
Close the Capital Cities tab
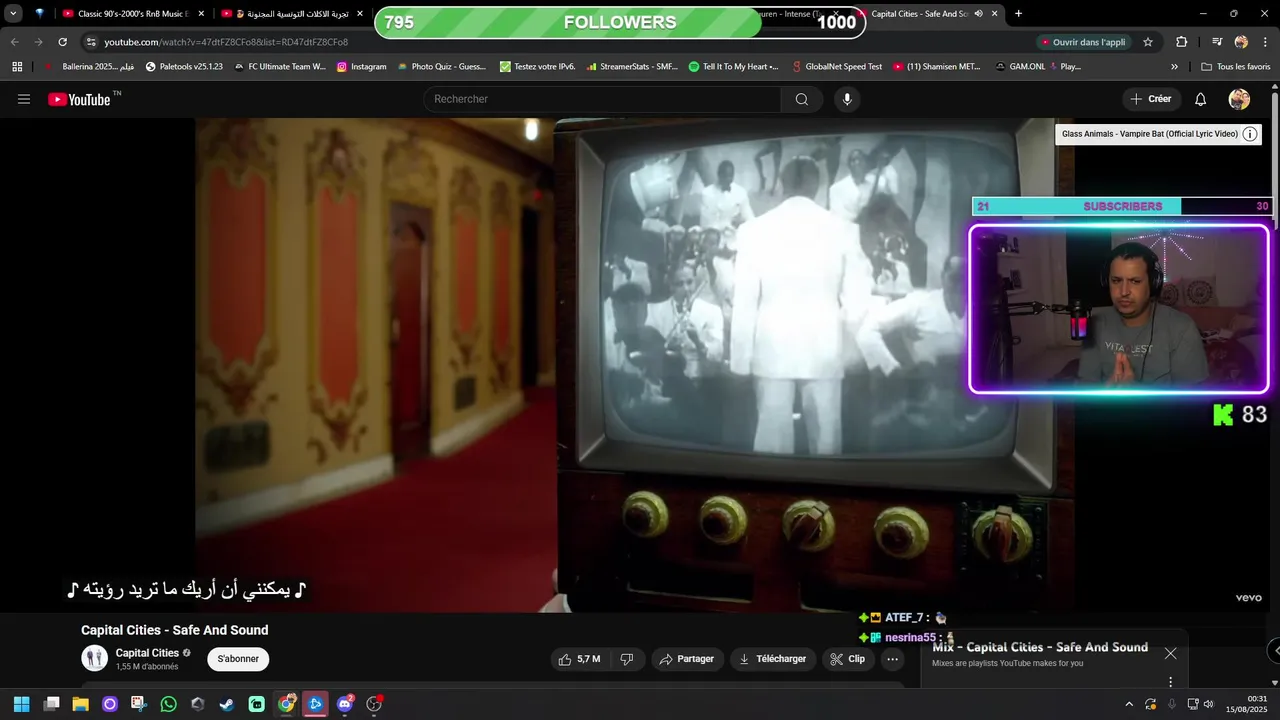[x=994, y=14]
